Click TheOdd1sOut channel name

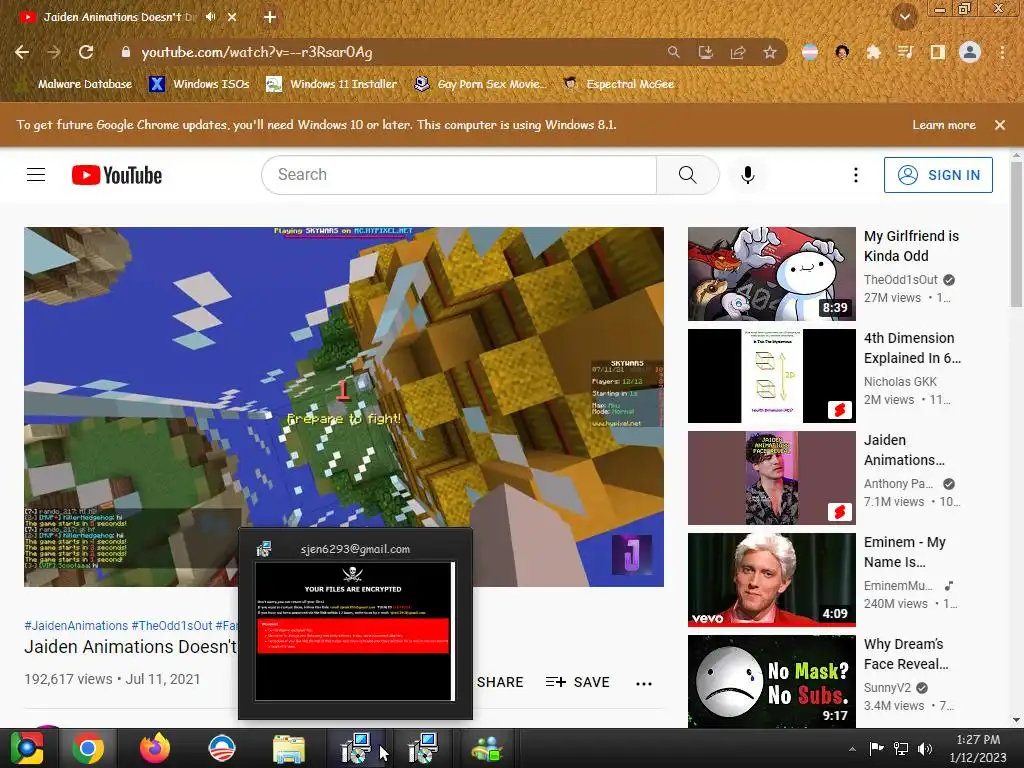click(x=901, y=280)
